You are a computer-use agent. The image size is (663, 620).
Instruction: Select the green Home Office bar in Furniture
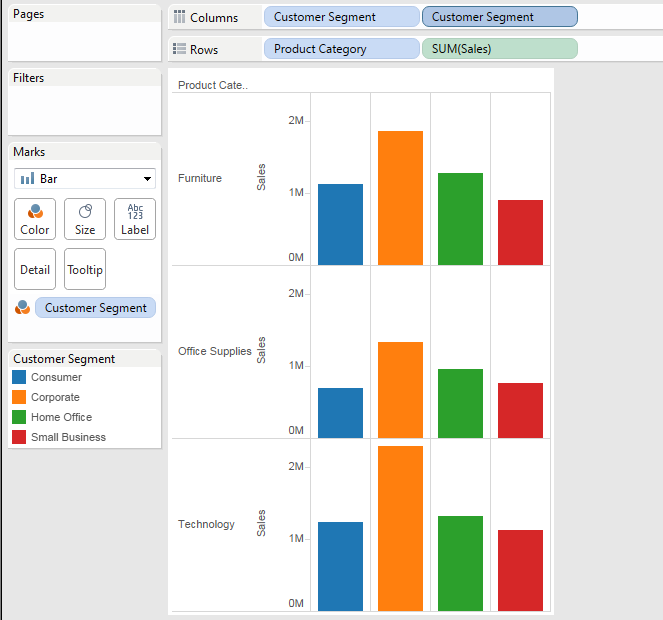pos(460,219)
